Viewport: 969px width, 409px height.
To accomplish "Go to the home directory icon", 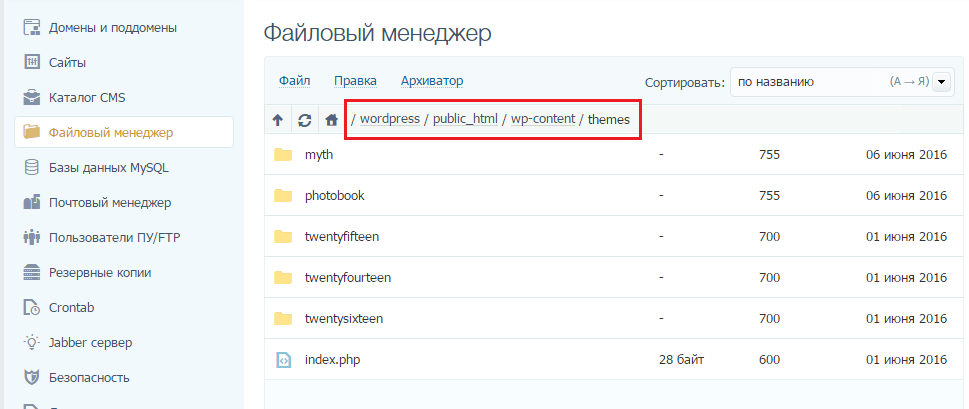I will [x=331, y=120].
